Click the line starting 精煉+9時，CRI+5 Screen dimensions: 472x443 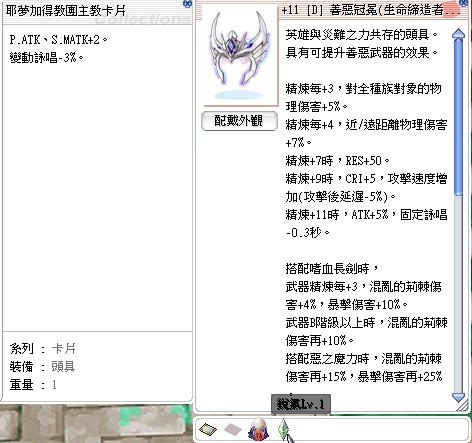(x=366, y=179)
